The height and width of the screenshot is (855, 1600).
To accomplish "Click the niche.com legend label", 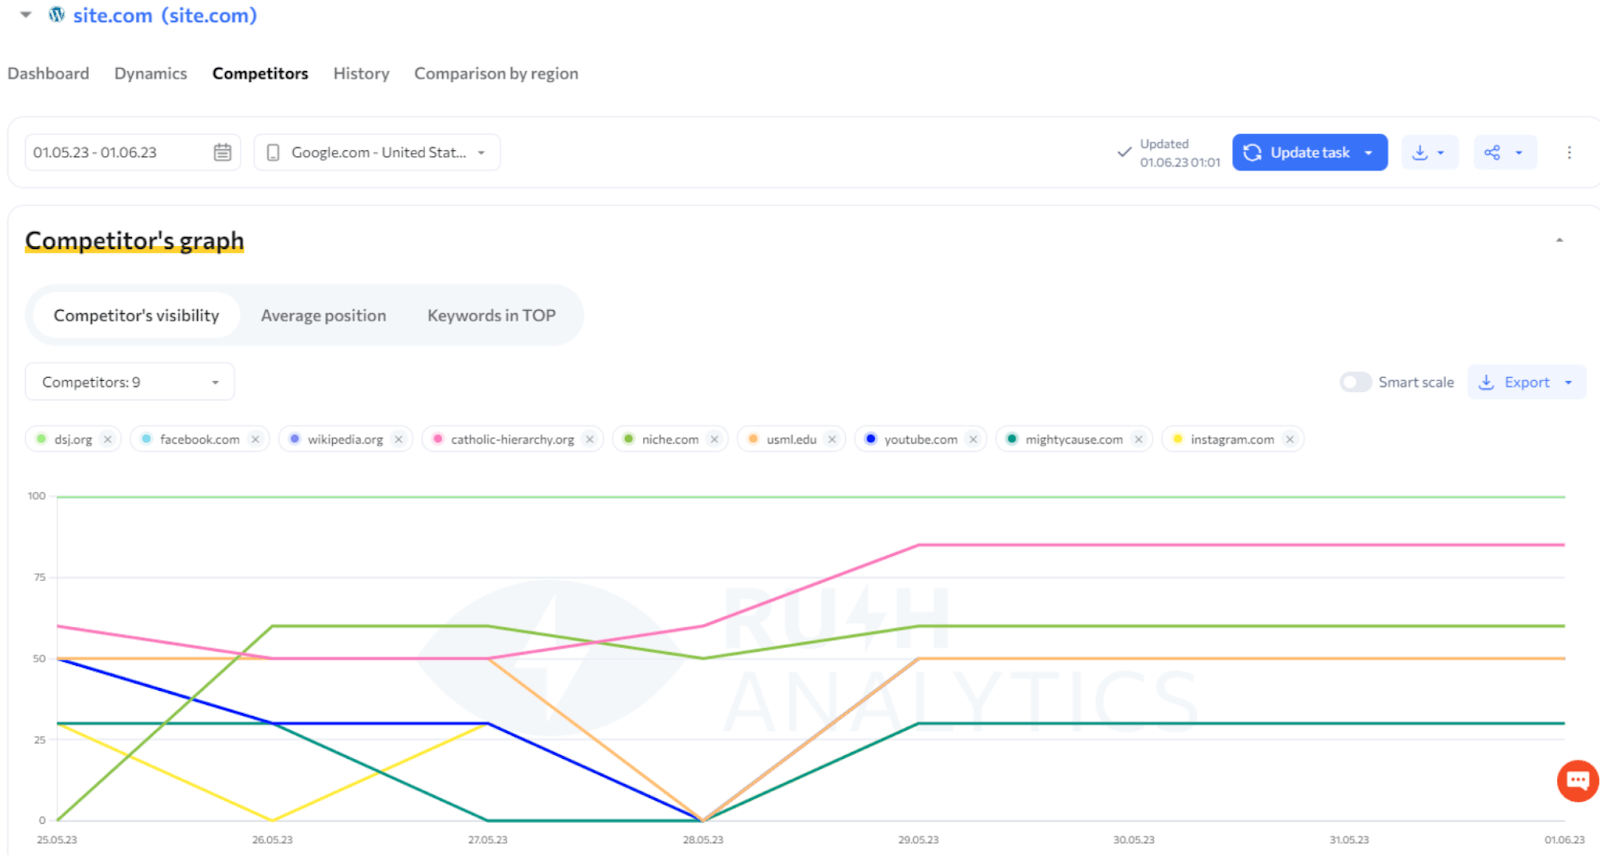I will point(670,439).
